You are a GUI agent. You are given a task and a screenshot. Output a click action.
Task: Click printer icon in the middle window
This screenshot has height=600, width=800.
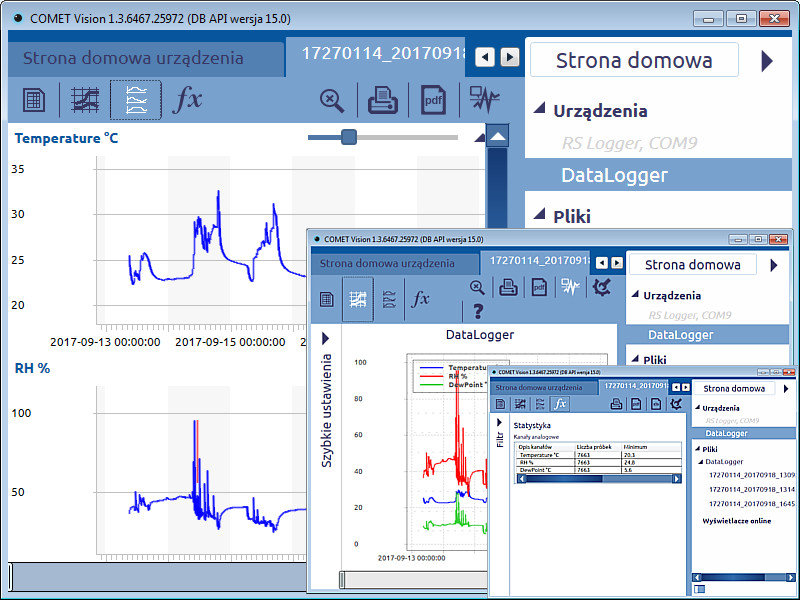pyautogui.click(x=508, y=287)
